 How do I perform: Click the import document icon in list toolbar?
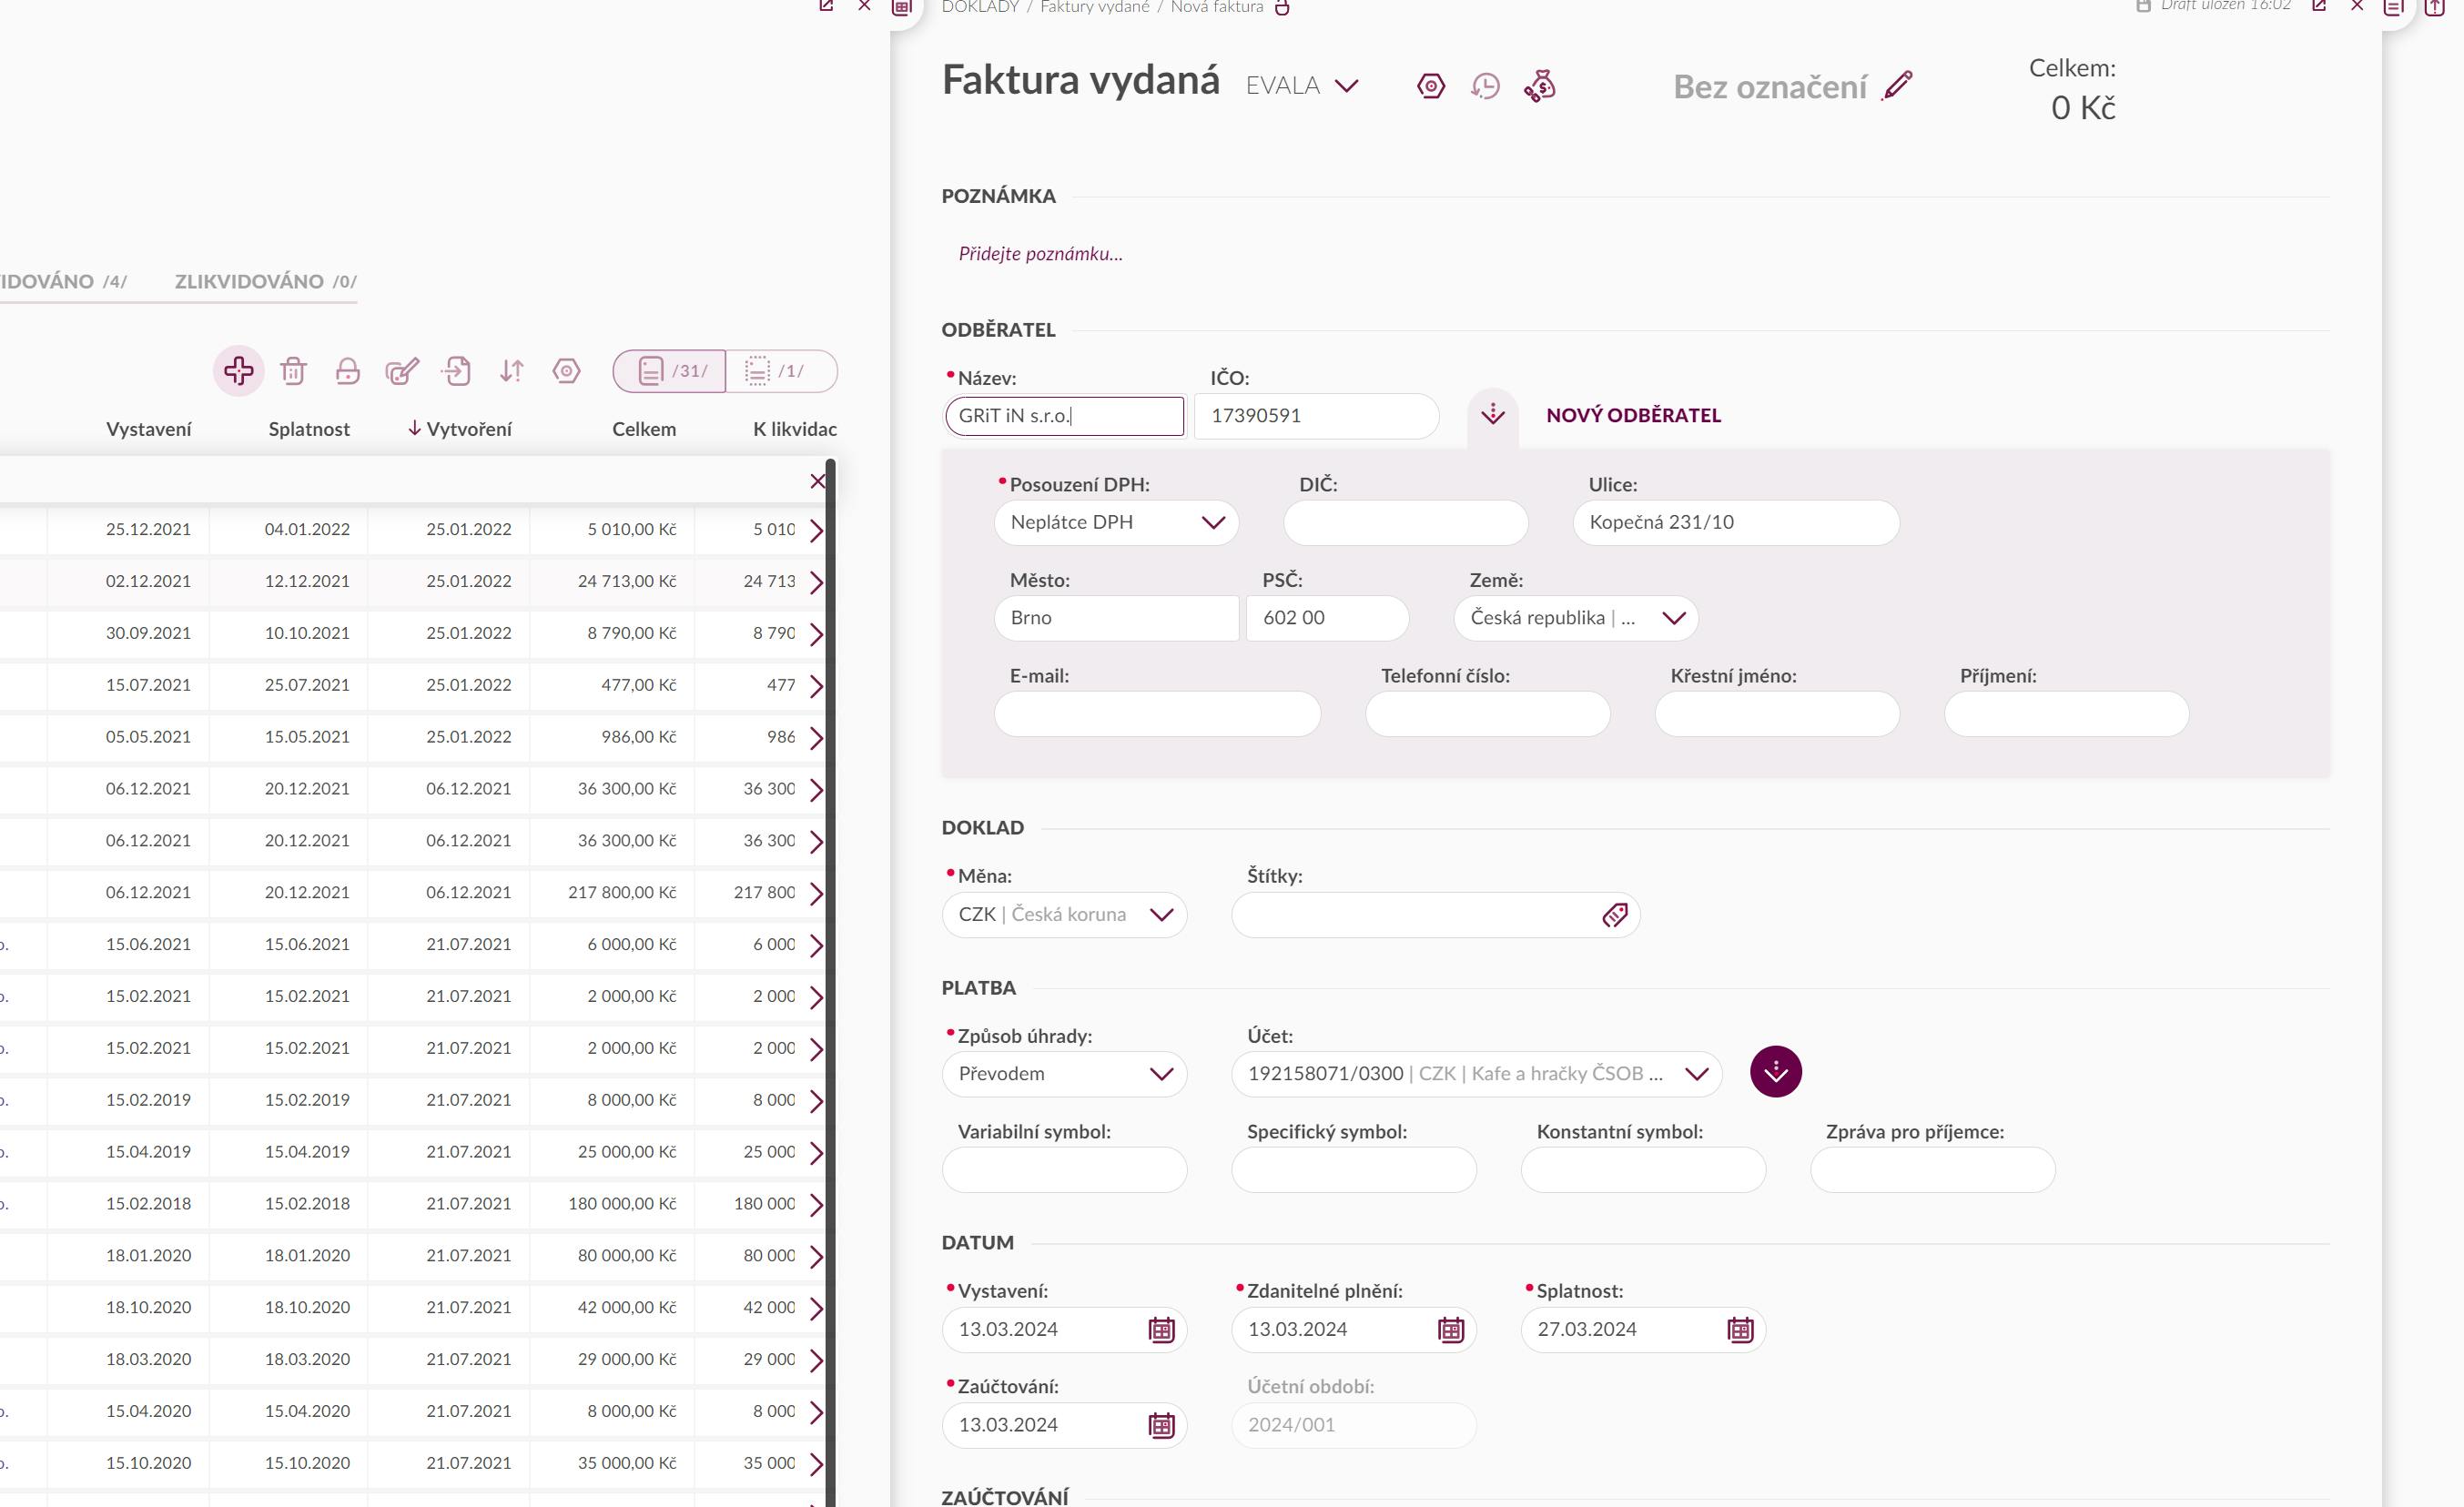[457, 371]
